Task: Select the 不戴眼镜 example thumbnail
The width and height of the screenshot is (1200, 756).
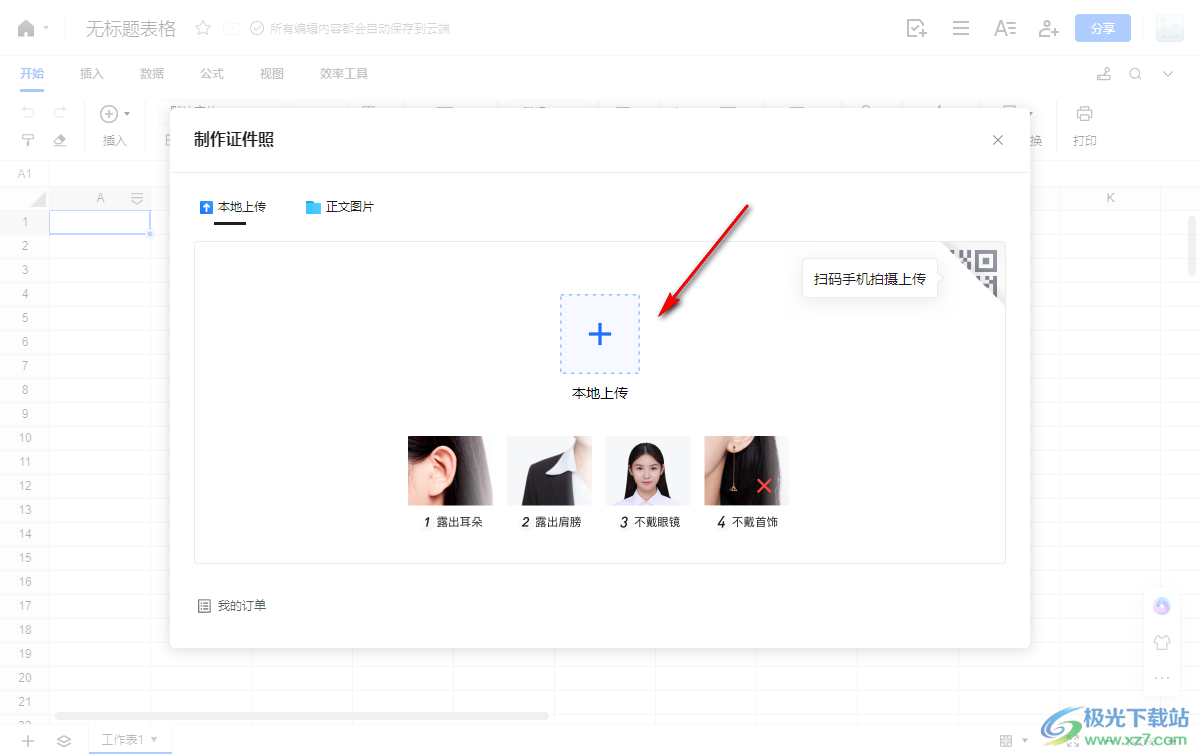Action: pos(648,471)
